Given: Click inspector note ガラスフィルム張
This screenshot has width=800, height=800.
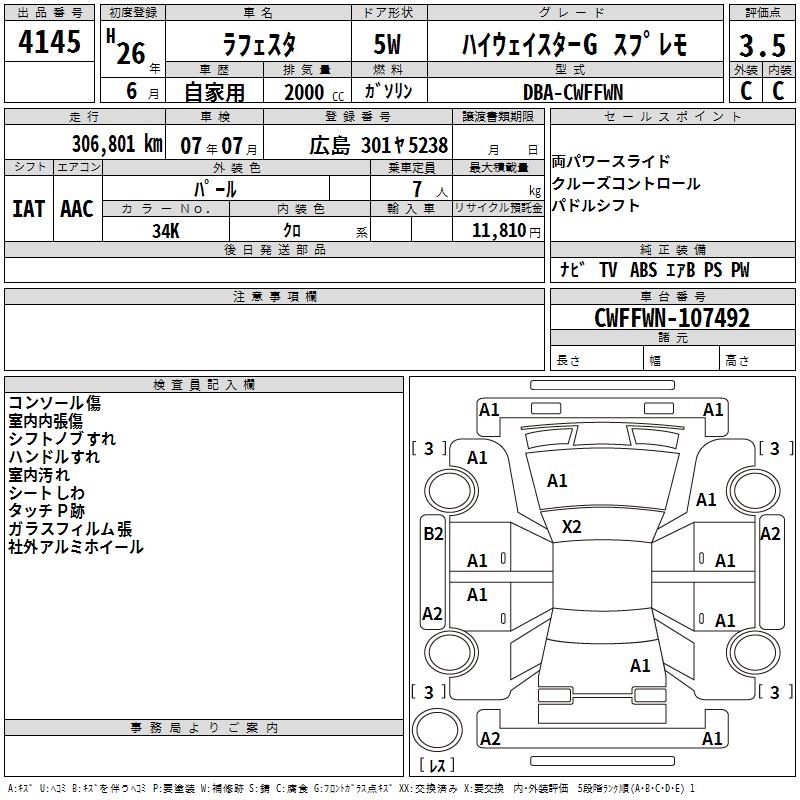Looking at the screenshot, I should tap(70, 529).
